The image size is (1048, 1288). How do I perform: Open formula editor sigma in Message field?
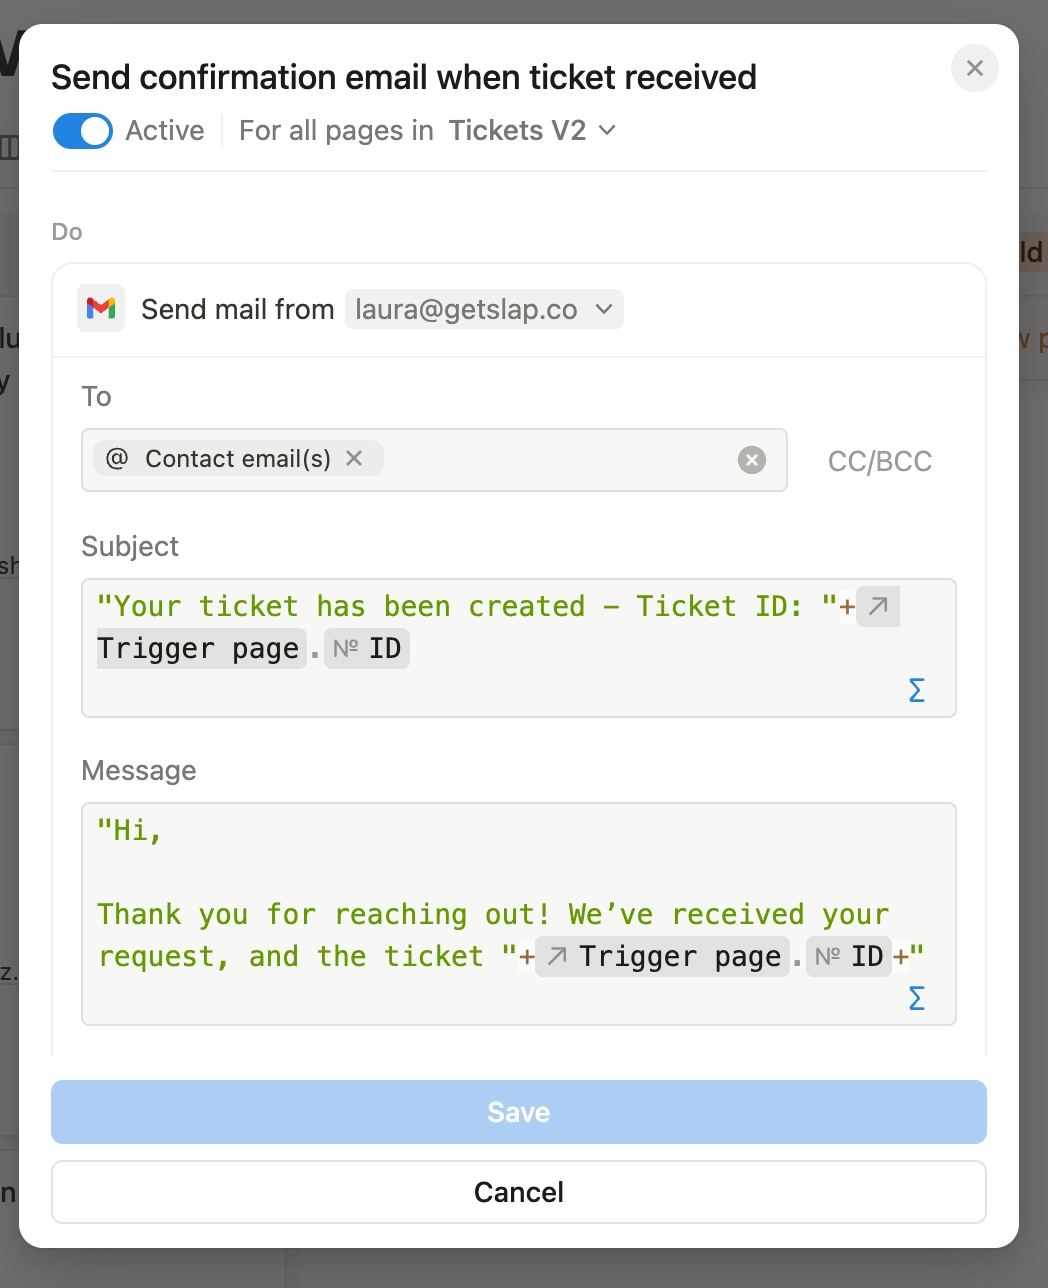[x=916, y=998]
